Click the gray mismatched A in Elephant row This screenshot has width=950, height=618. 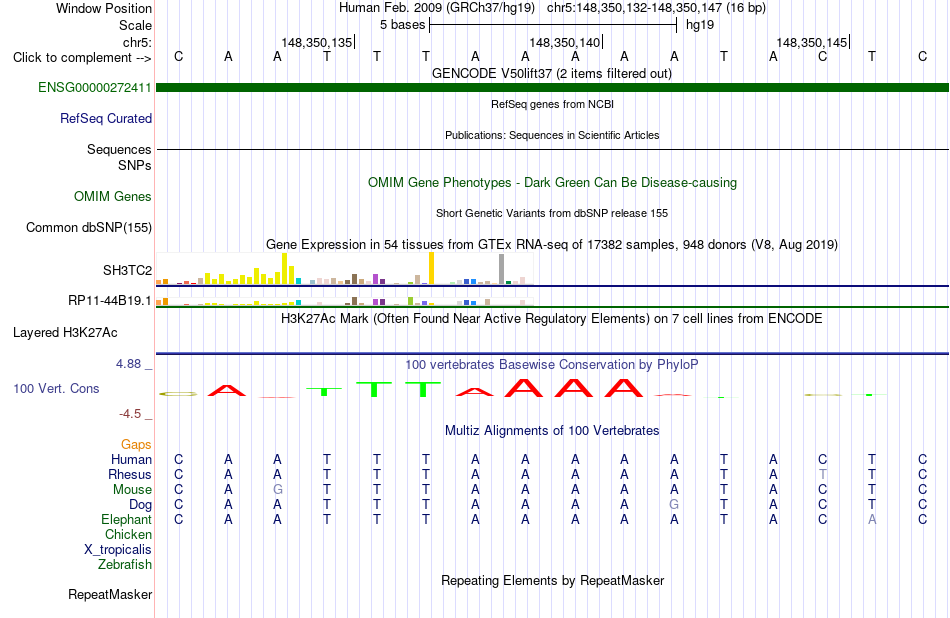872,519
